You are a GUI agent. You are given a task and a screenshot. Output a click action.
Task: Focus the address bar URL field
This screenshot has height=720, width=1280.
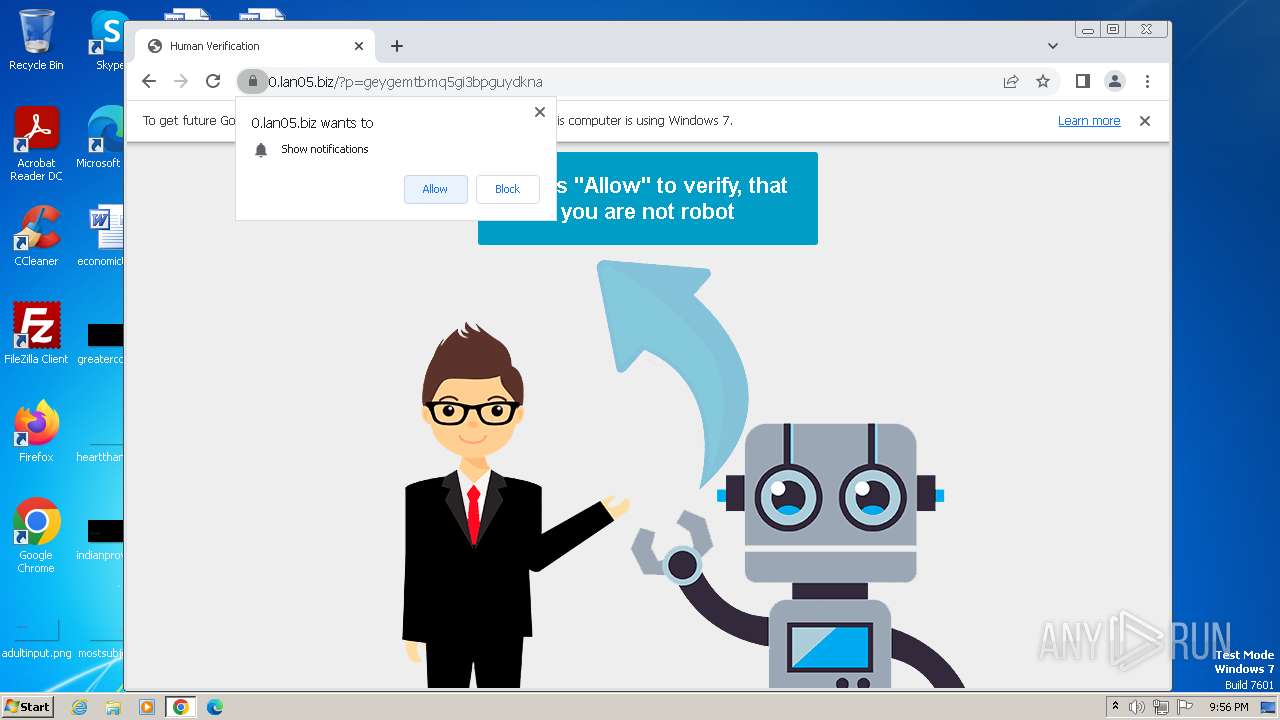tap(630, 82)
